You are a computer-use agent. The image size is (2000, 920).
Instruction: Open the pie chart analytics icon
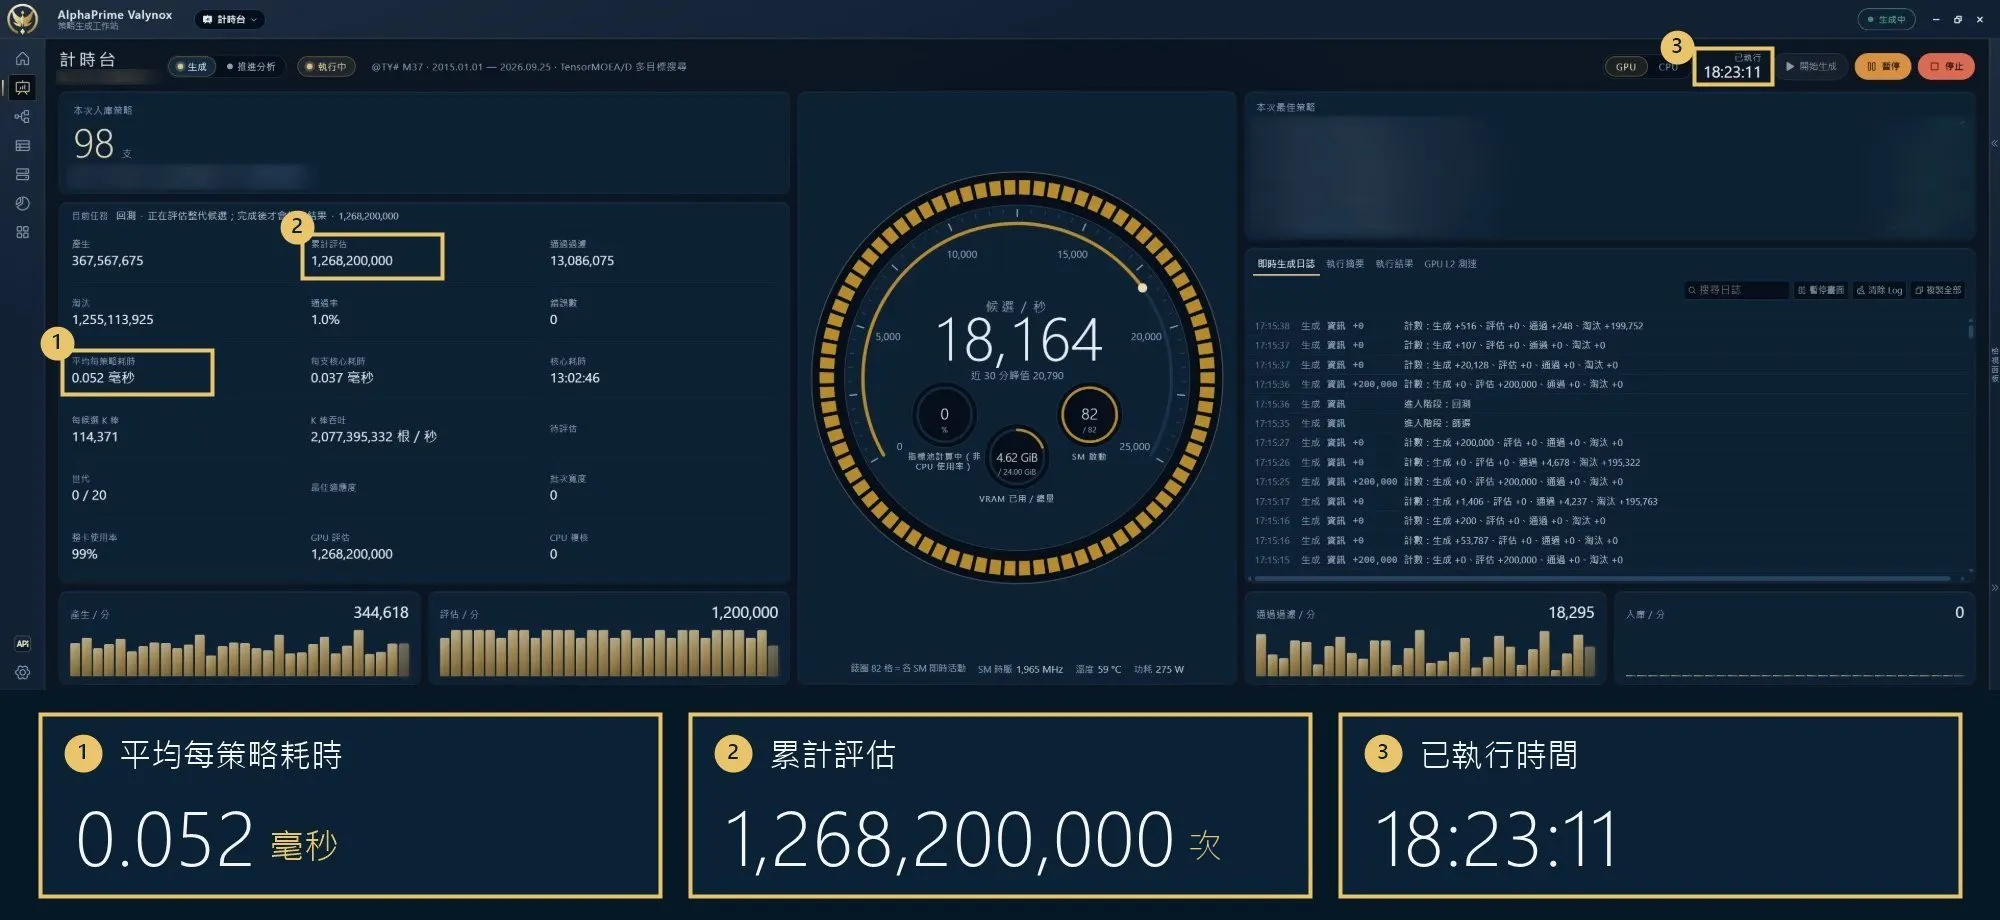click(22, 204)
